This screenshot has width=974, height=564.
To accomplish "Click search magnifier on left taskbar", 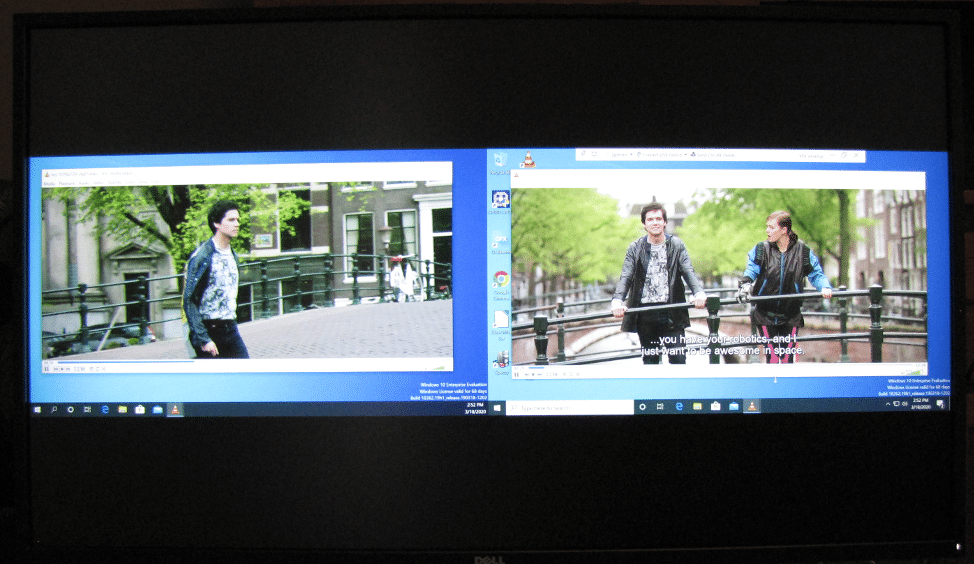I will tap(54, 409).
